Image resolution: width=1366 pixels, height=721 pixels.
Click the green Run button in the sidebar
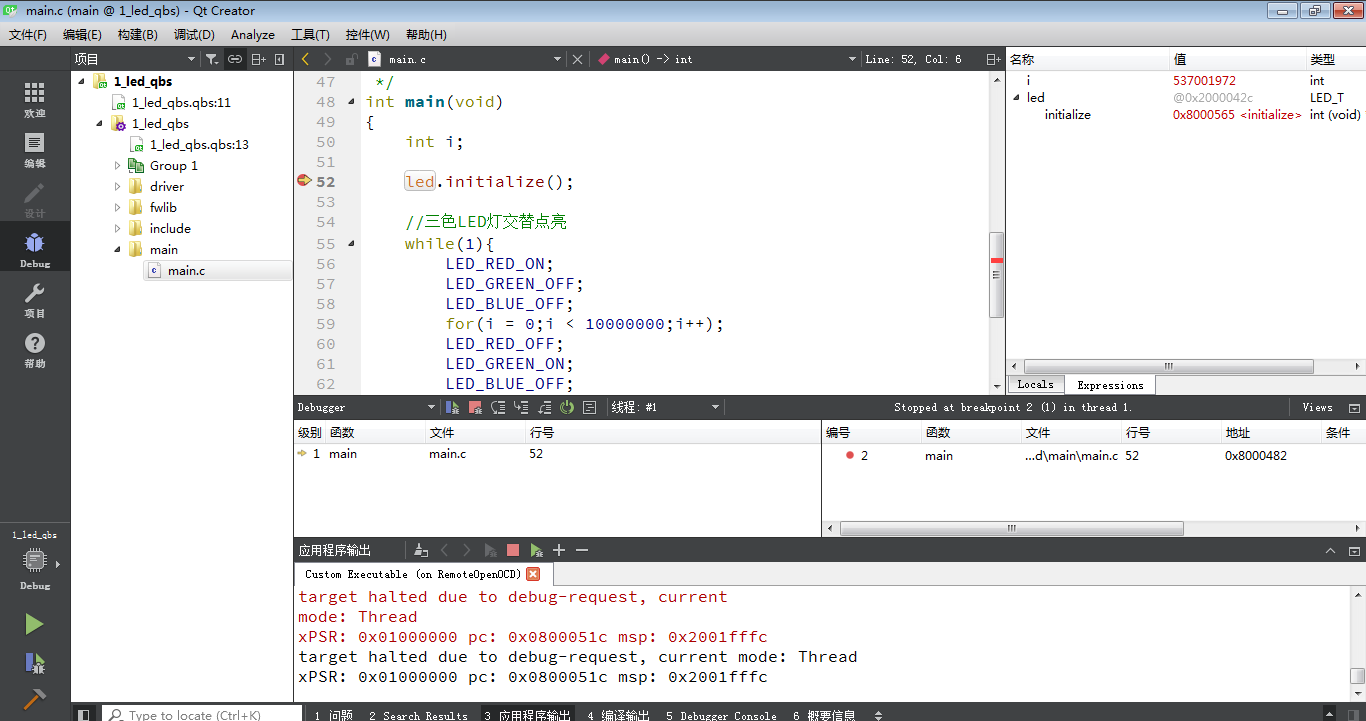[x=33, y=624]
